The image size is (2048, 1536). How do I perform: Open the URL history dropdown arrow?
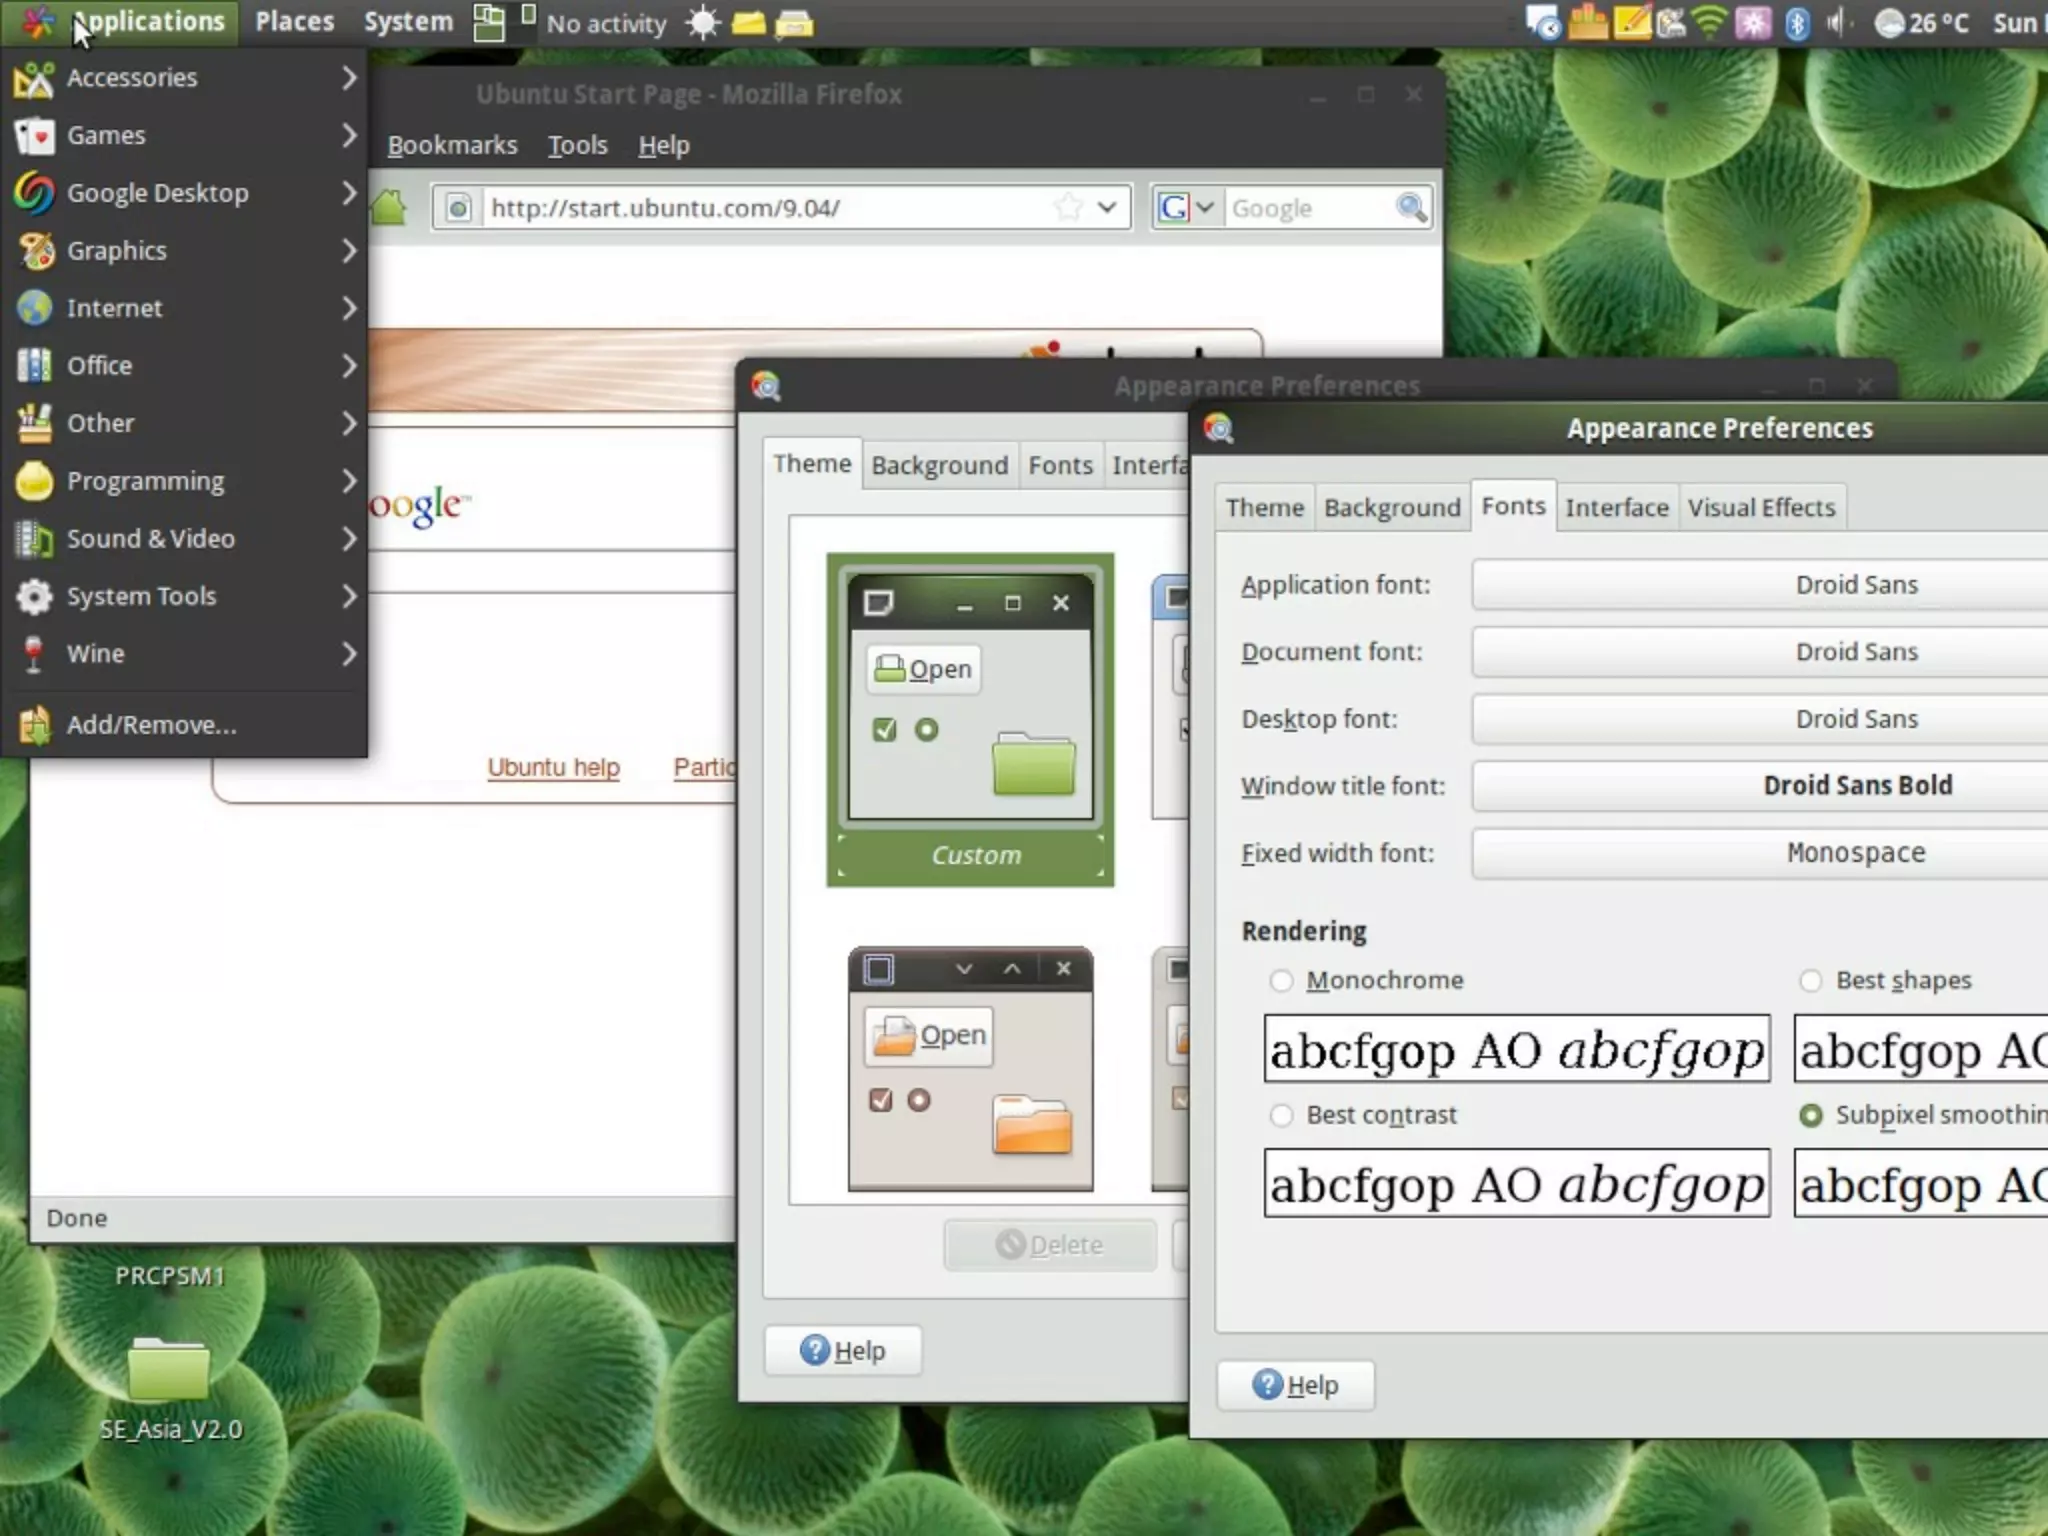(x=1107, y=208)
